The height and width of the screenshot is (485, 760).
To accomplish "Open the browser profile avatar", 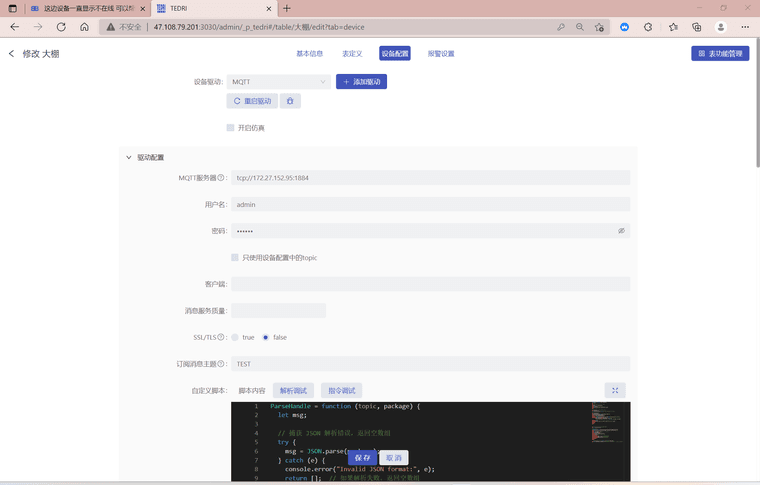I will (x=721, y=27).
